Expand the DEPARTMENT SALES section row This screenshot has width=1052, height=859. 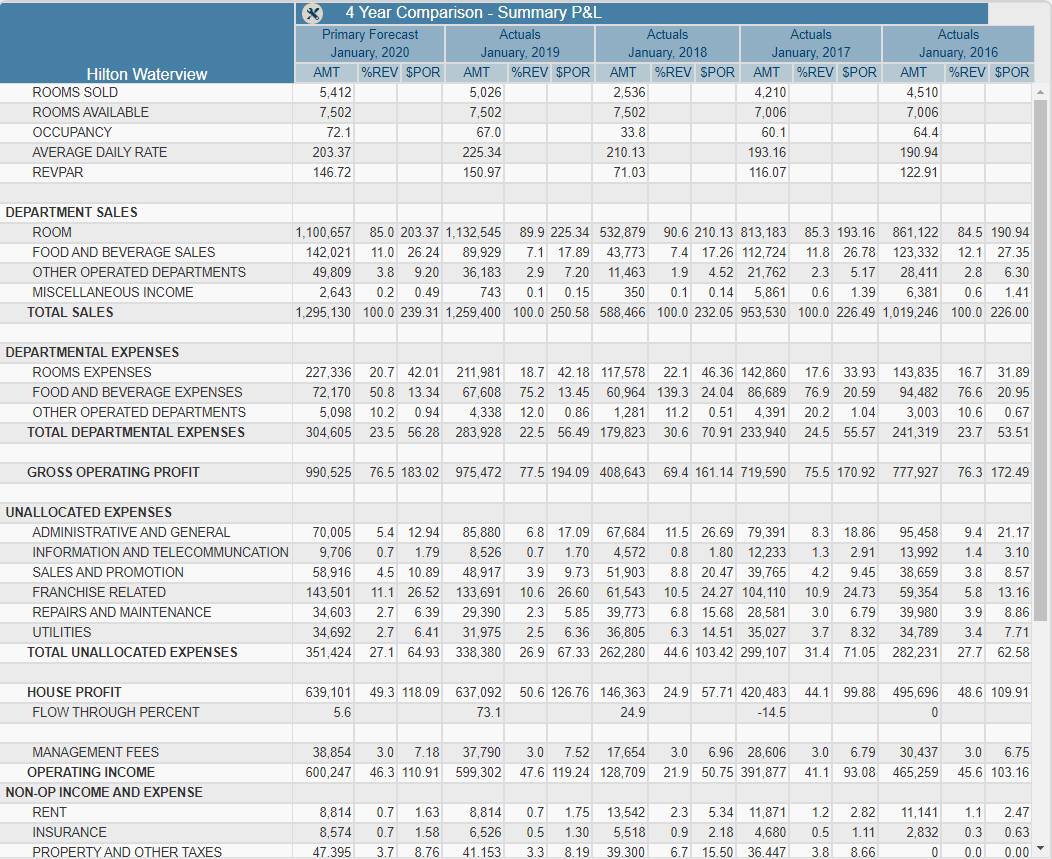click(72, 212)
